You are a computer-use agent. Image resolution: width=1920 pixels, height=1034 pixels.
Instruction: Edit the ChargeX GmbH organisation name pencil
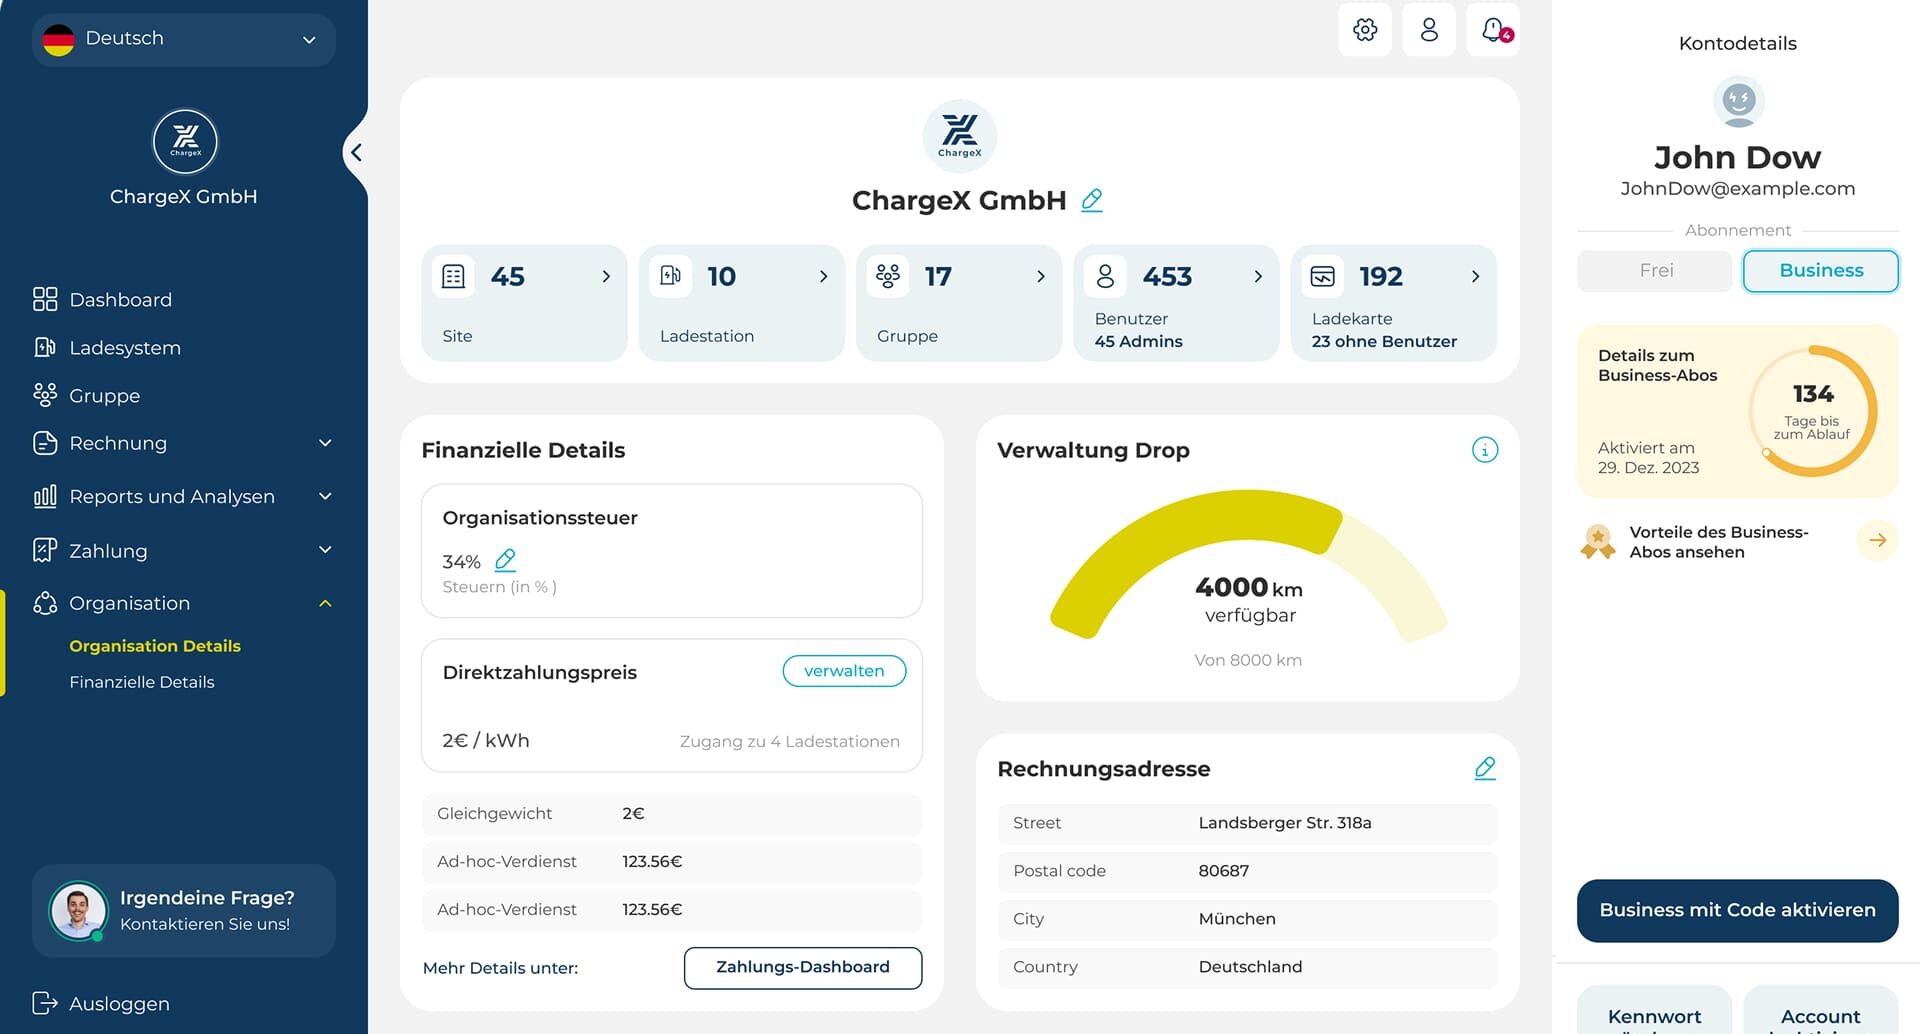point(1092,201)
